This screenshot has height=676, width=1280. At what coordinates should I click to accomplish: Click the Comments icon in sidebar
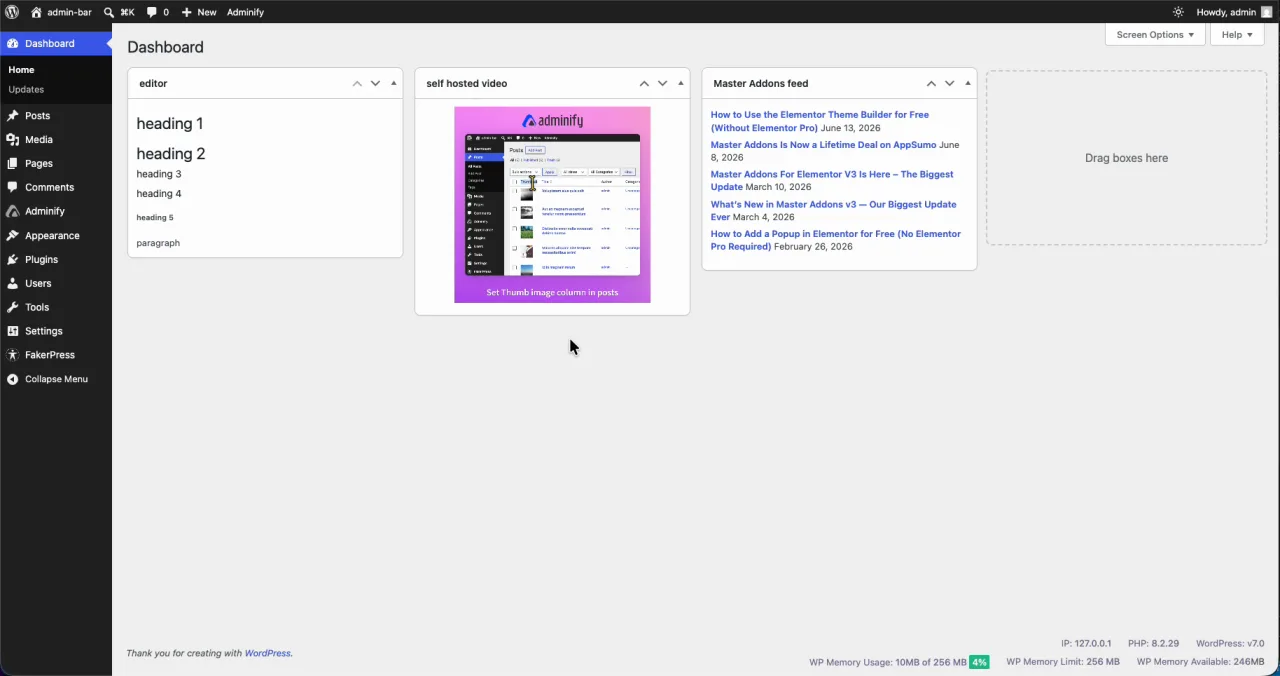click(12, 187)
